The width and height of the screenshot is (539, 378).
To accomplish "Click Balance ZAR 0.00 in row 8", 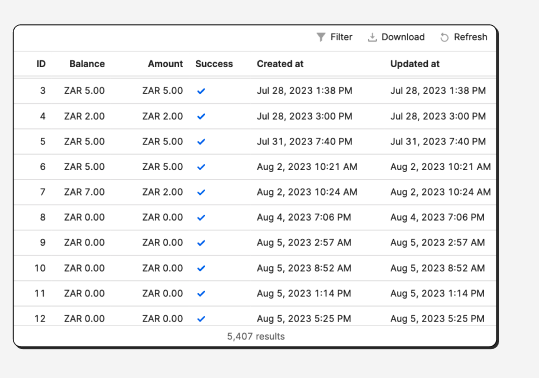I will [x=84, y=217].
